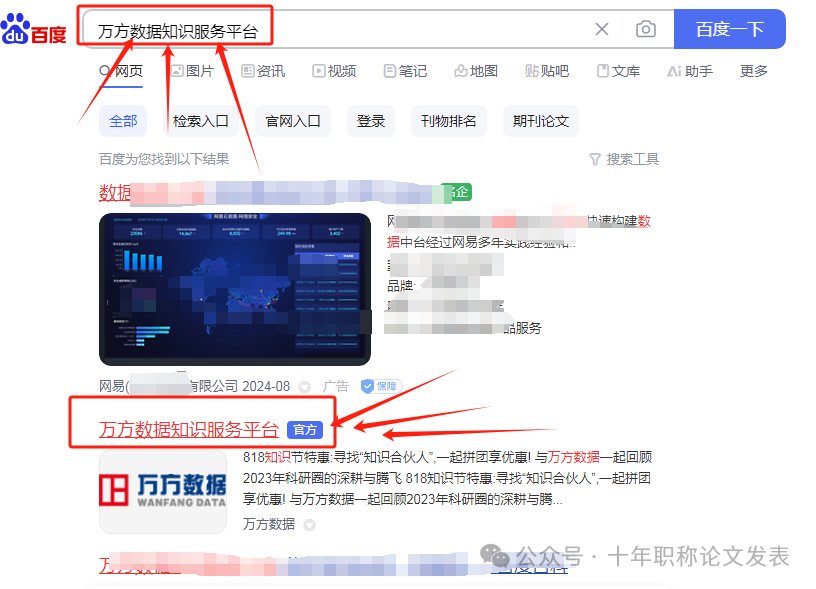
Task: Select the 全部 filter chip
Action: point(123,121)
